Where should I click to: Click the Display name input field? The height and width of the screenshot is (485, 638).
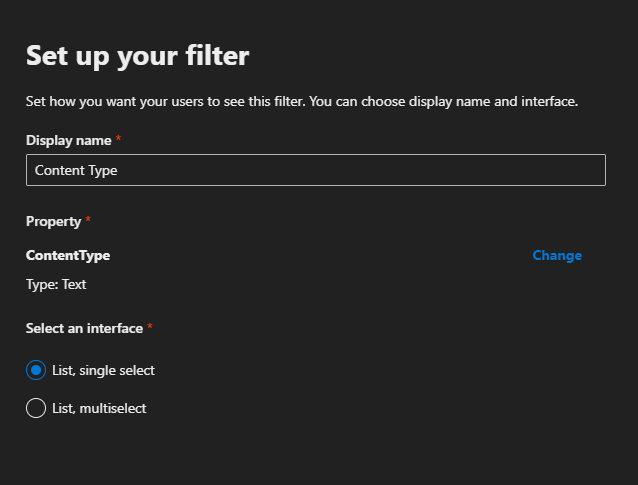315,170
